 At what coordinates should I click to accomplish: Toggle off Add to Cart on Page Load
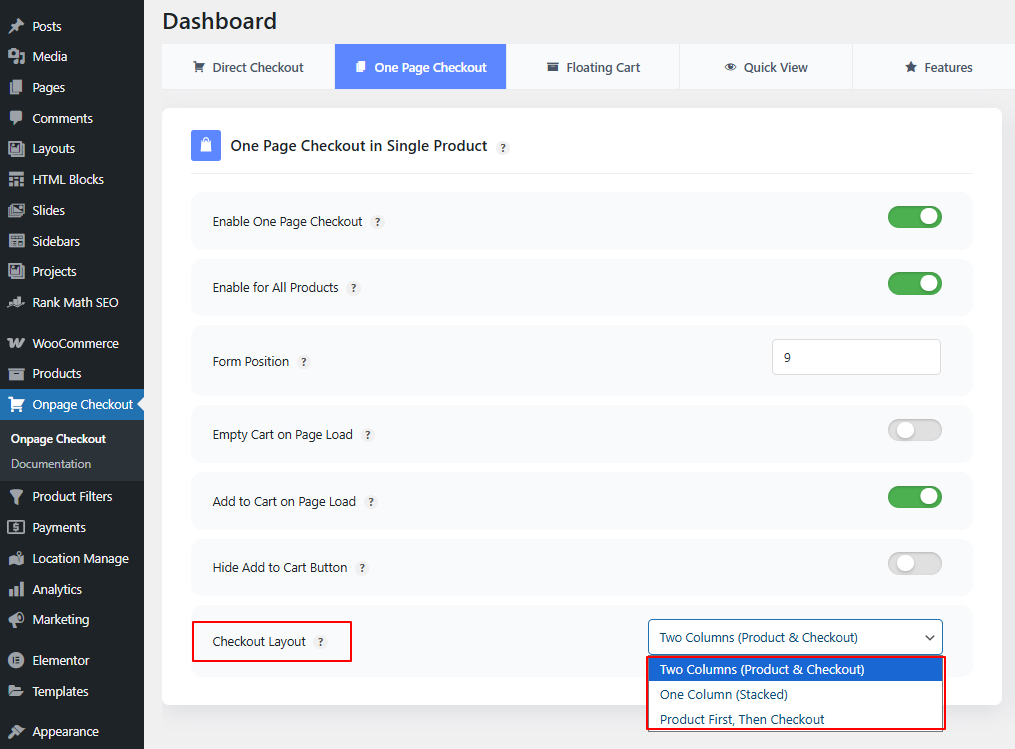(x=914, y=497)
